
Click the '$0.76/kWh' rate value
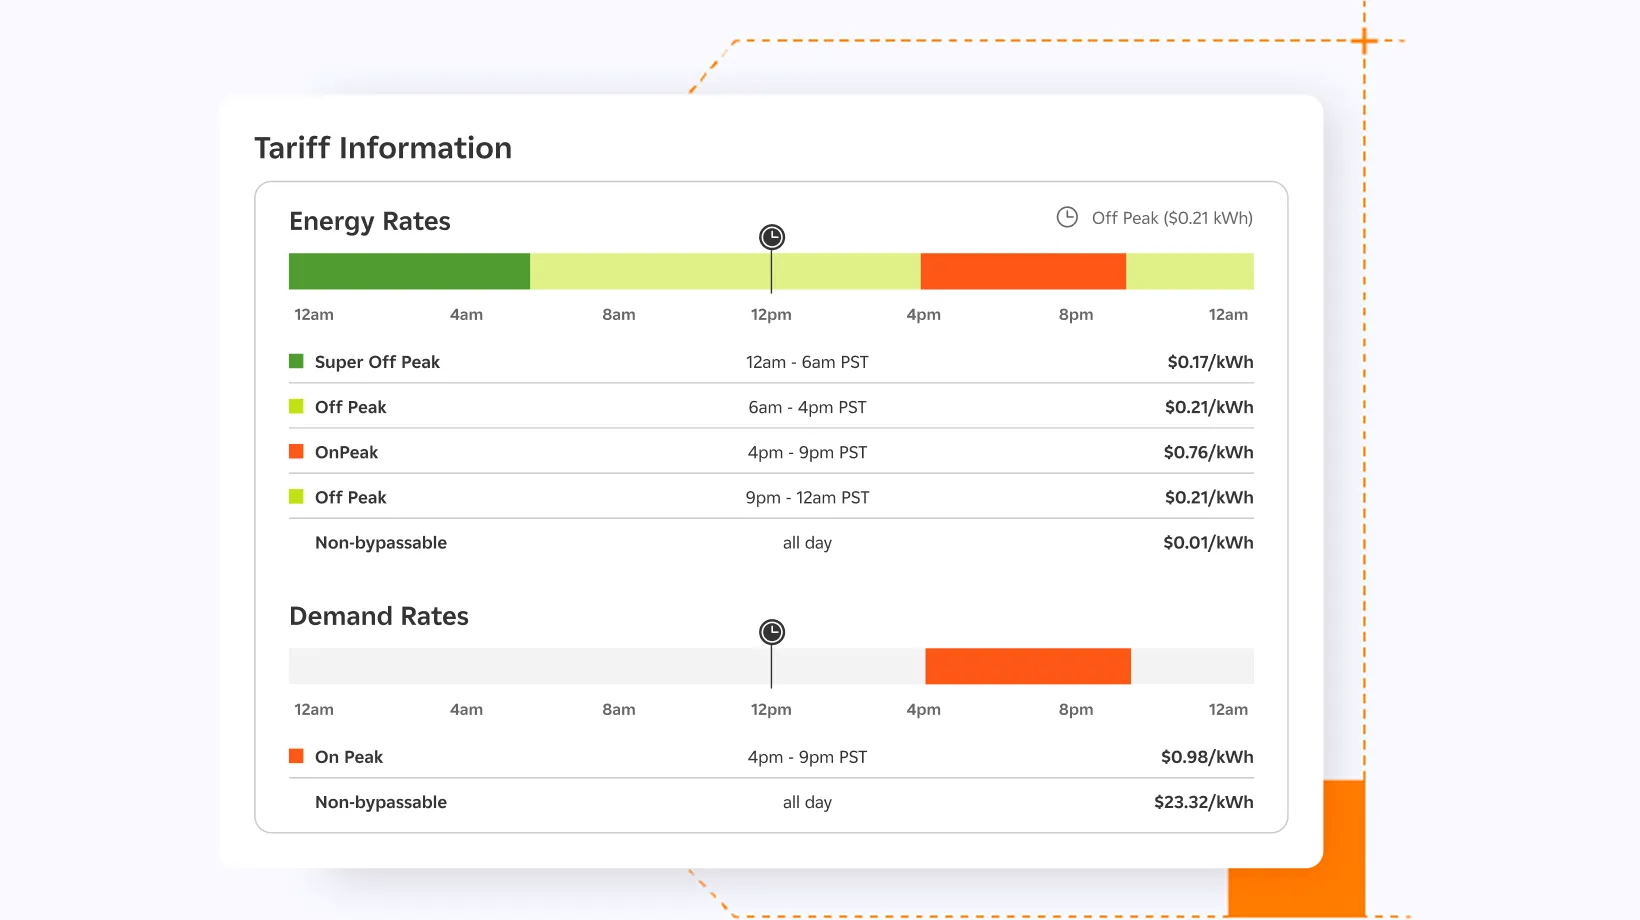click(x=1208, y=452)
